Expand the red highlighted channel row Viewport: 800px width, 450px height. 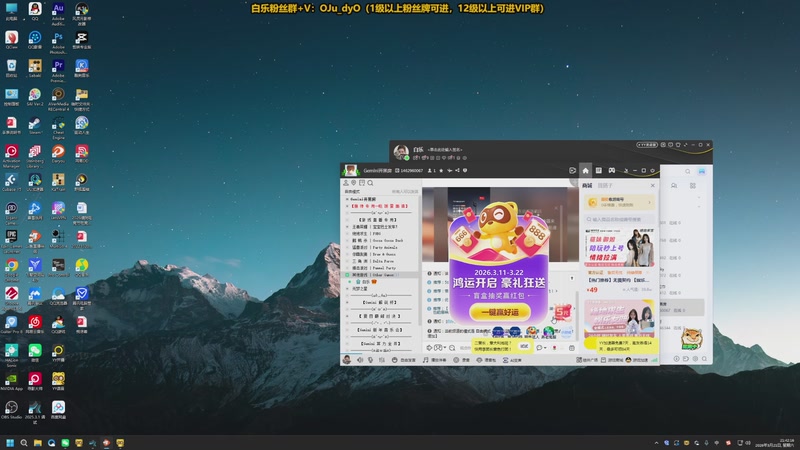pyautogui.click(x=347, y=206)
